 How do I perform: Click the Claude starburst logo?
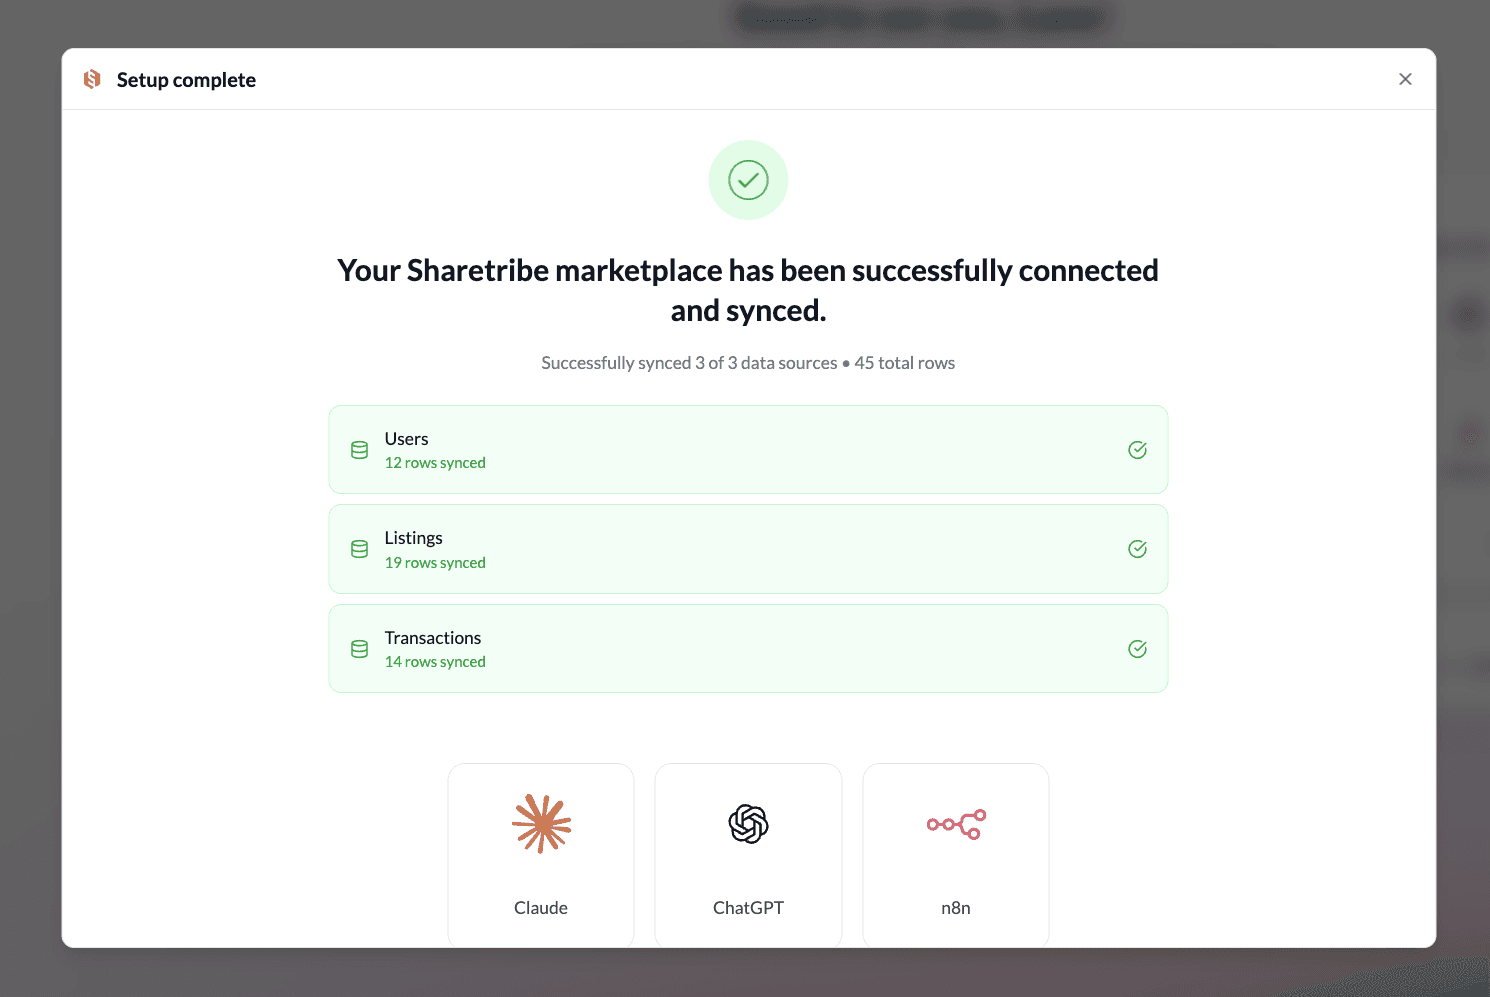(x=541, y=824)
